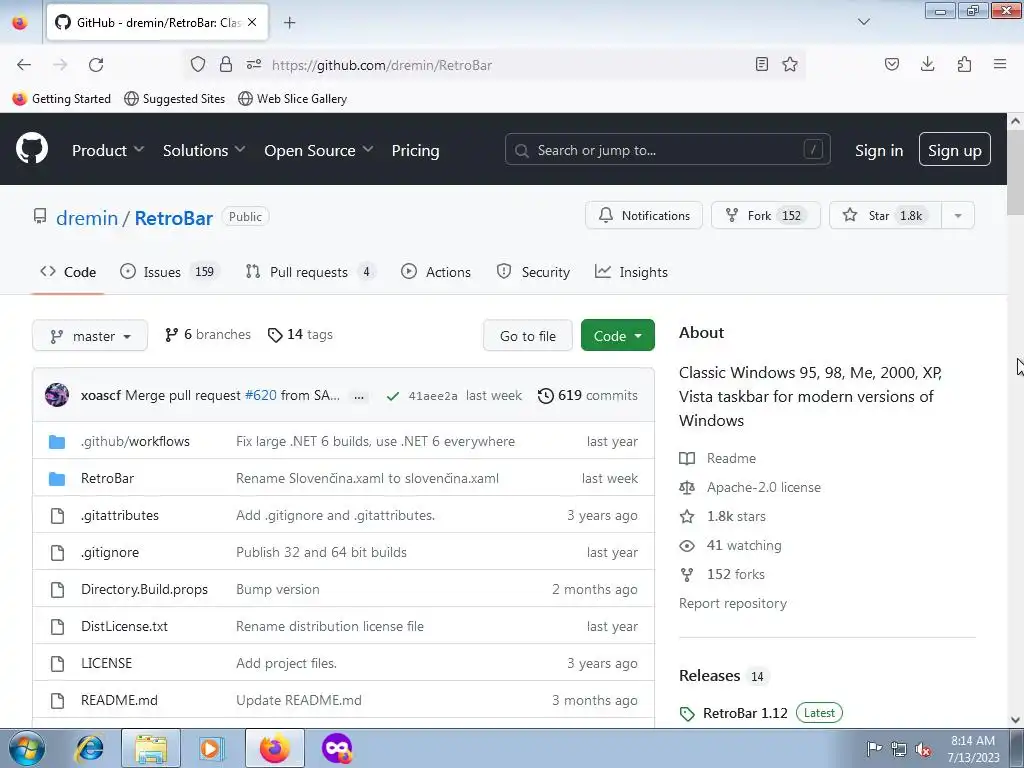The width and height of the screenshot is (1024, 768).
Task: Click the browser address bar URL
Action: pos(381,65)
